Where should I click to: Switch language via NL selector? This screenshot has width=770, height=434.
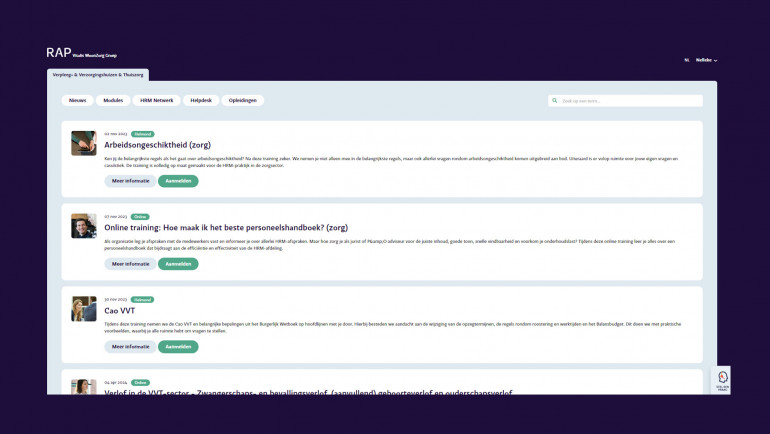click(687, 60)
